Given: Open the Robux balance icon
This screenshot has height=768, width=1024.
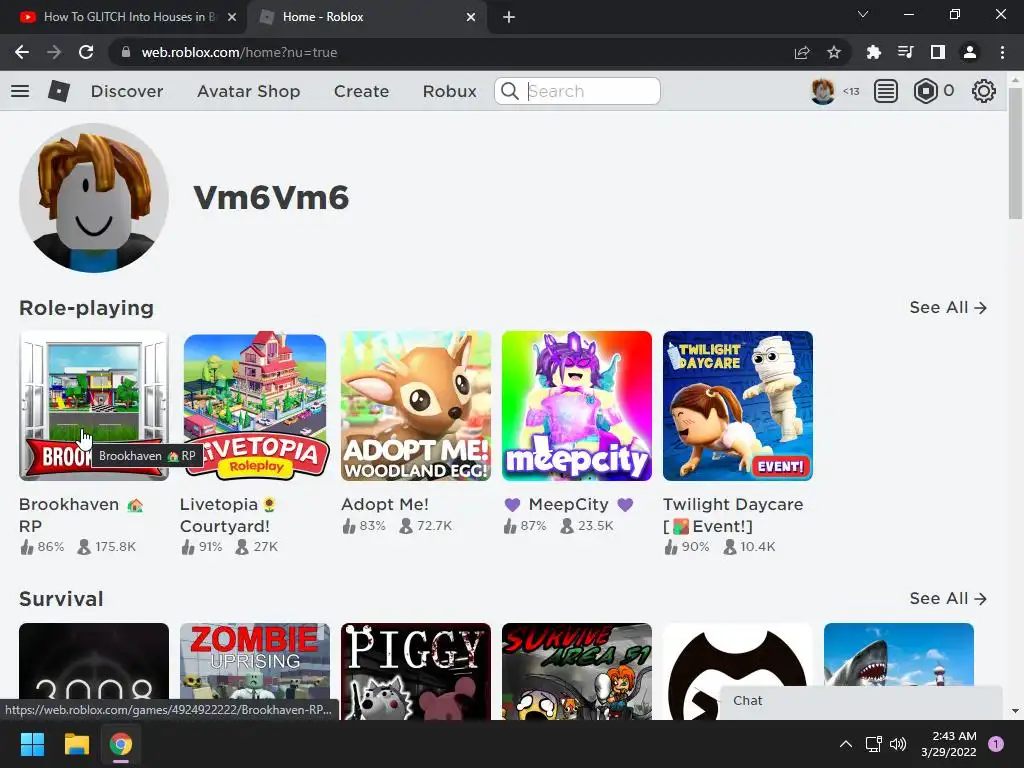Looking at the screenshot, I should 925,91.
